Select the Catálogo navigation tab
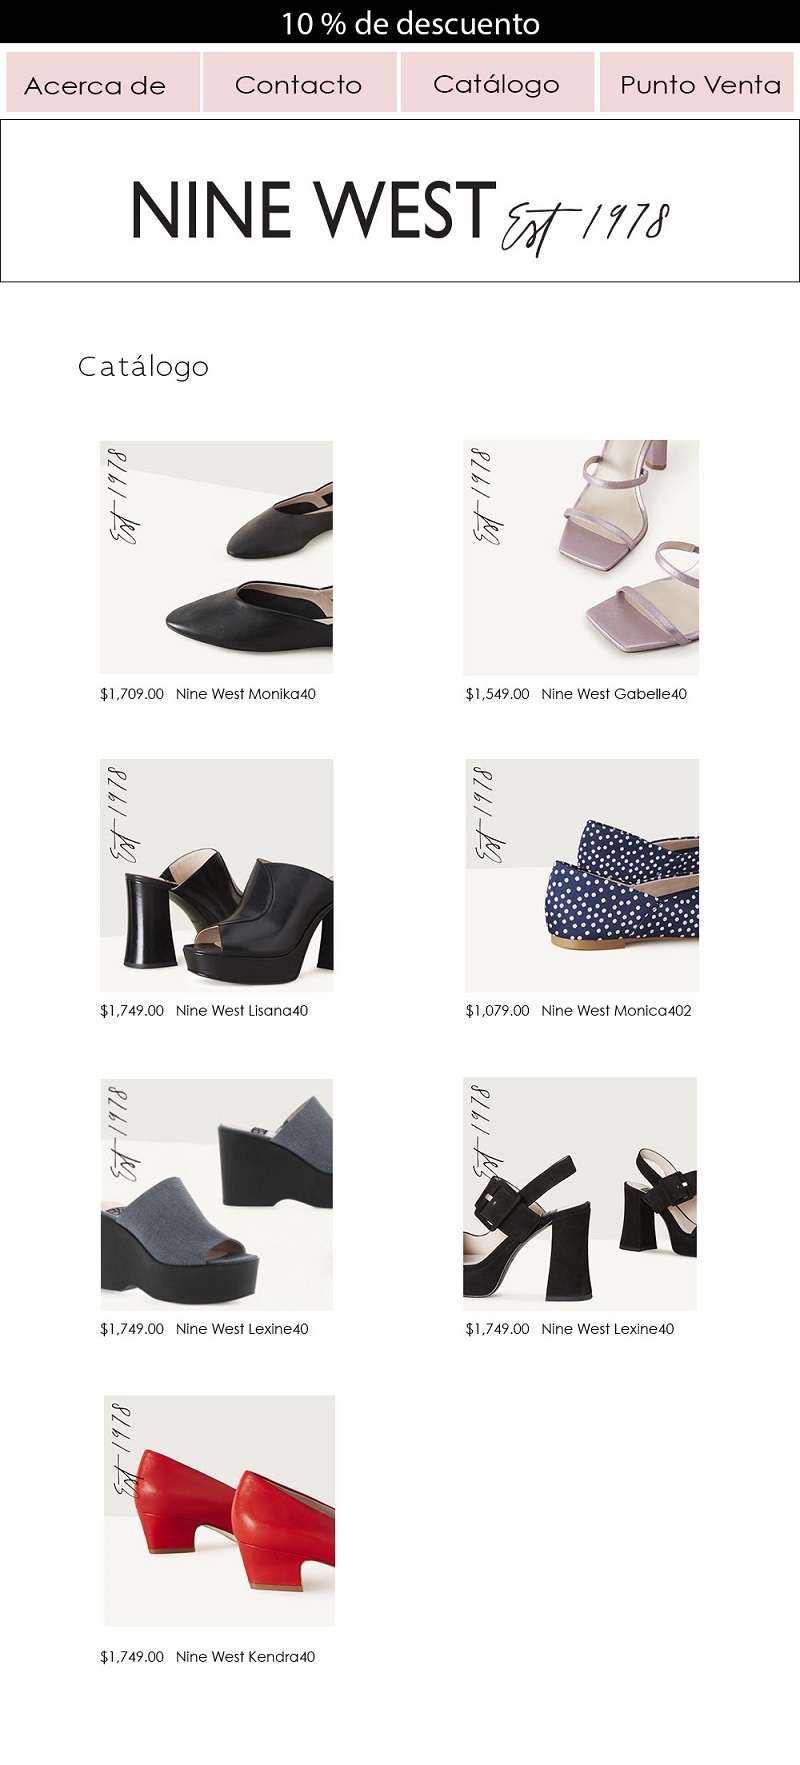Viewport: 800px width, 1765px height. tap(497, 82)
